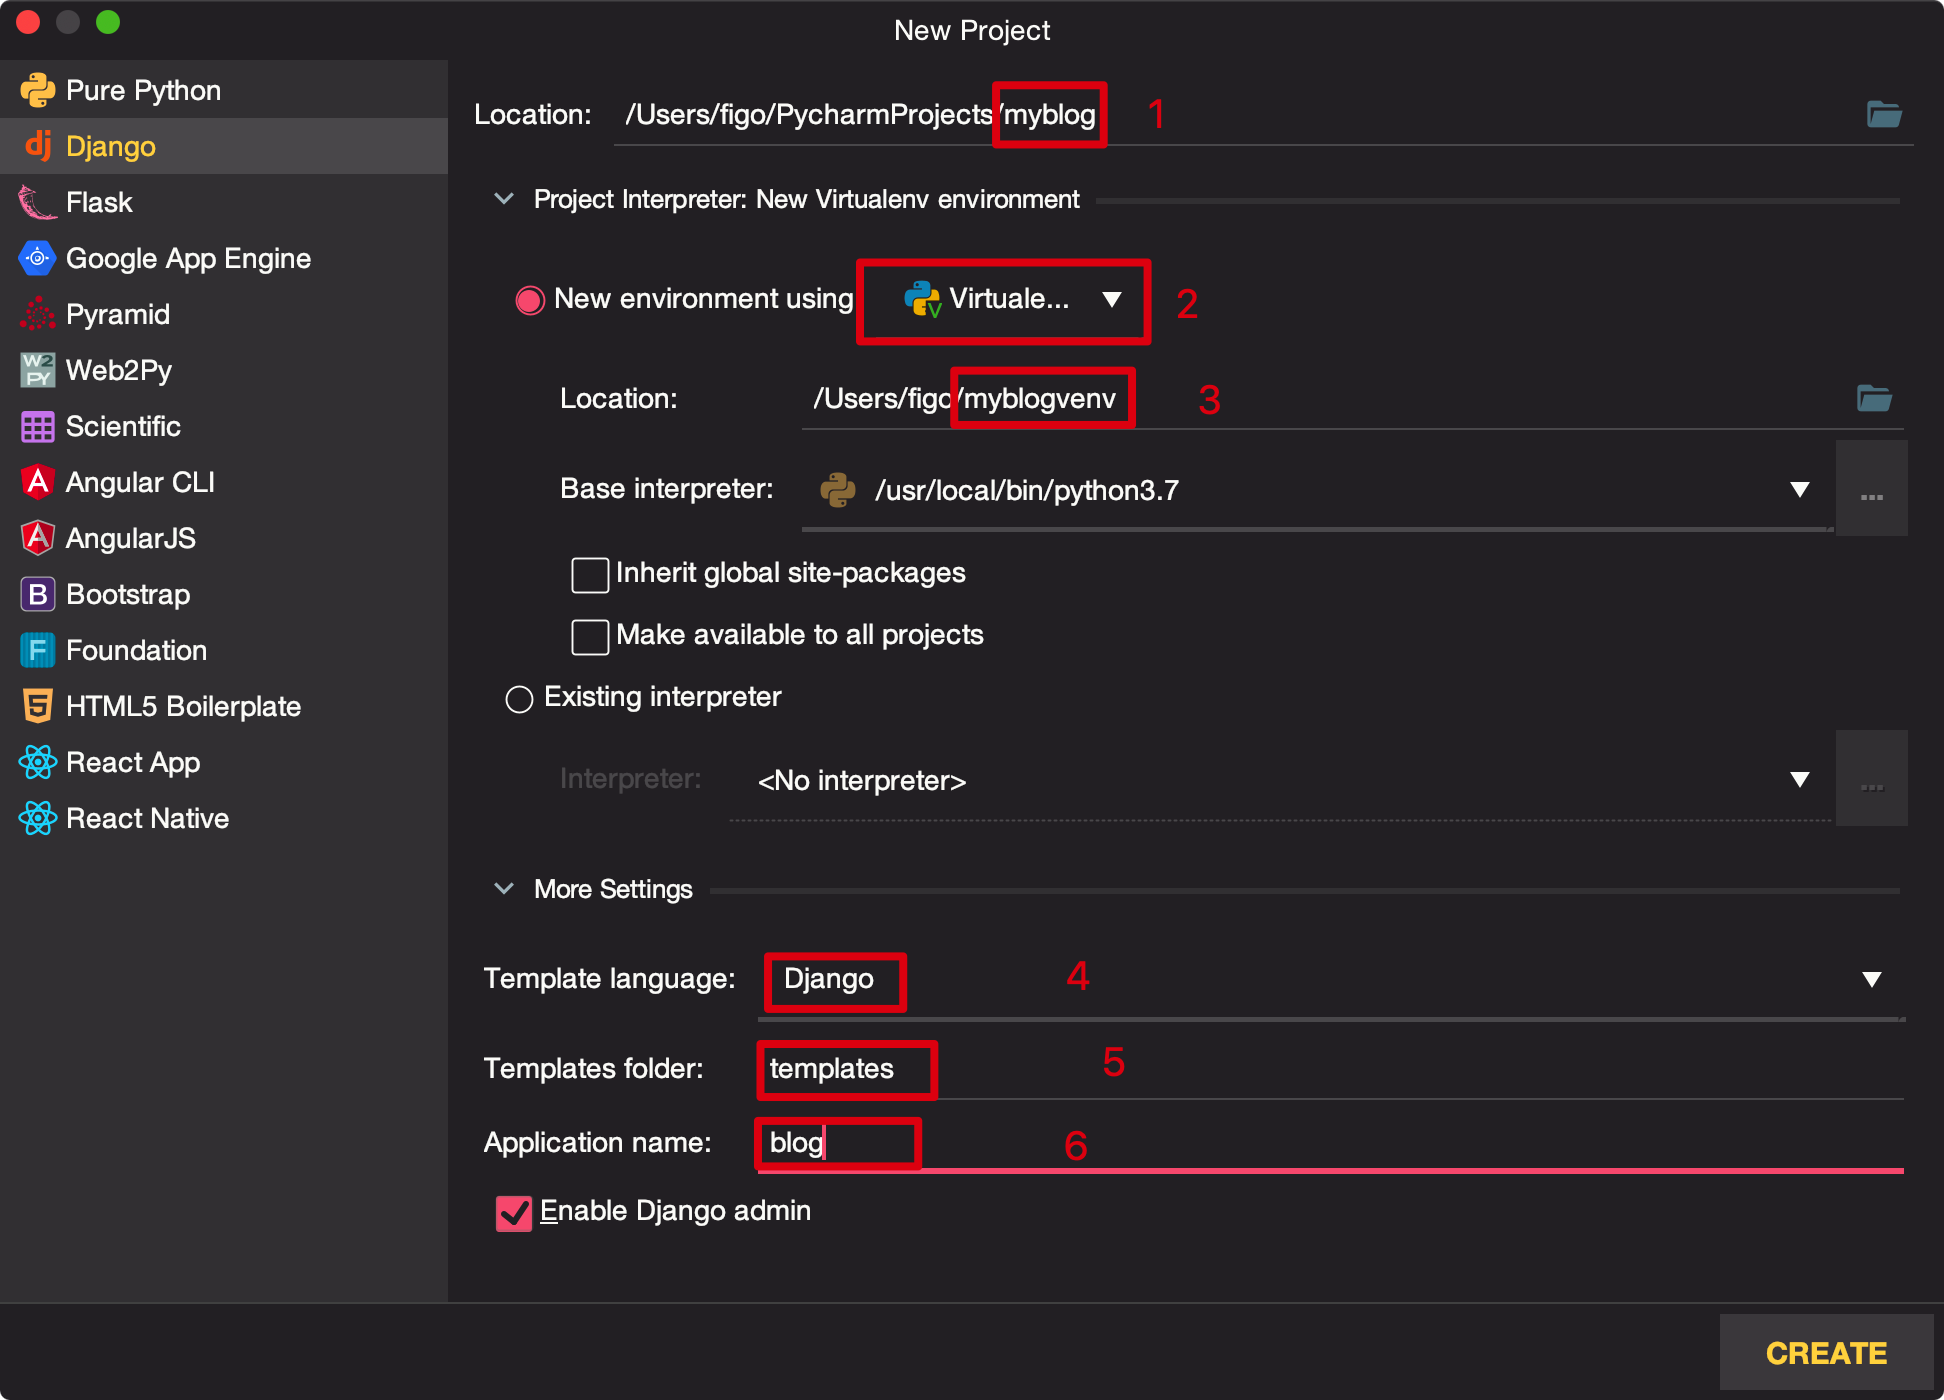Click the Django dj icon

[x=38, y=145]
